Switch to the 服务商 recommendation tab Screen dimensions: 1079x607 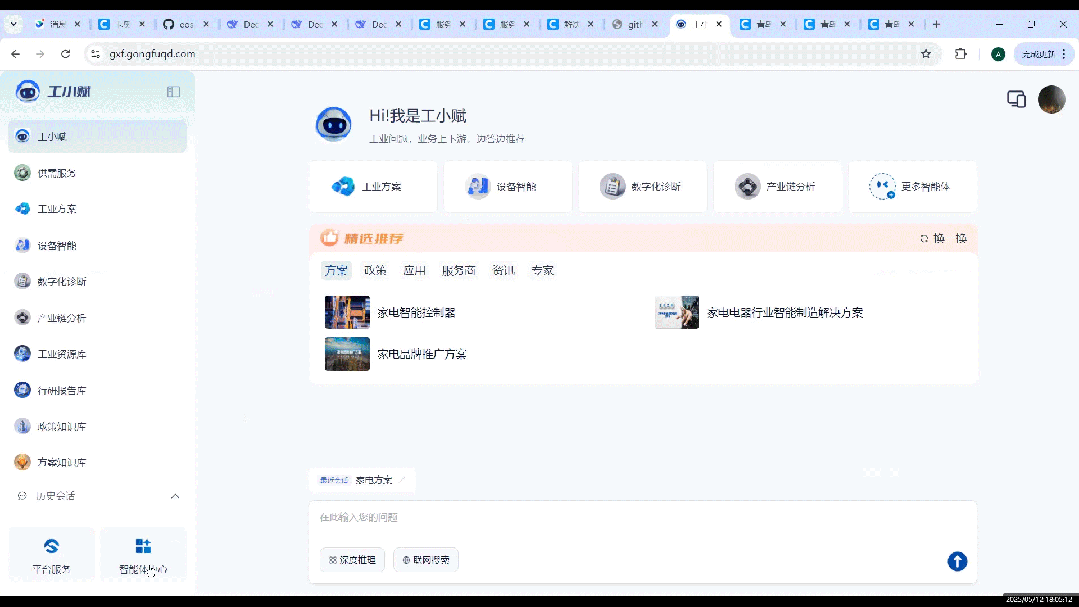tap(458, 270)
